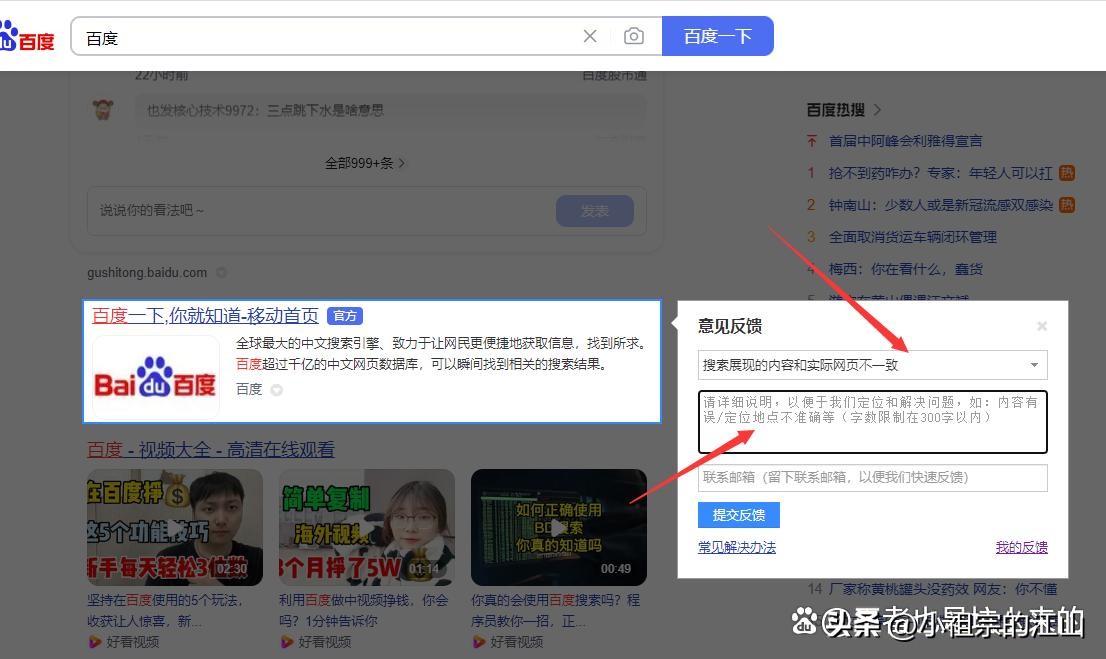Click the 百度一下 search button
Viewport: 1106px width, 659px height.
click(x=720, y=35)
